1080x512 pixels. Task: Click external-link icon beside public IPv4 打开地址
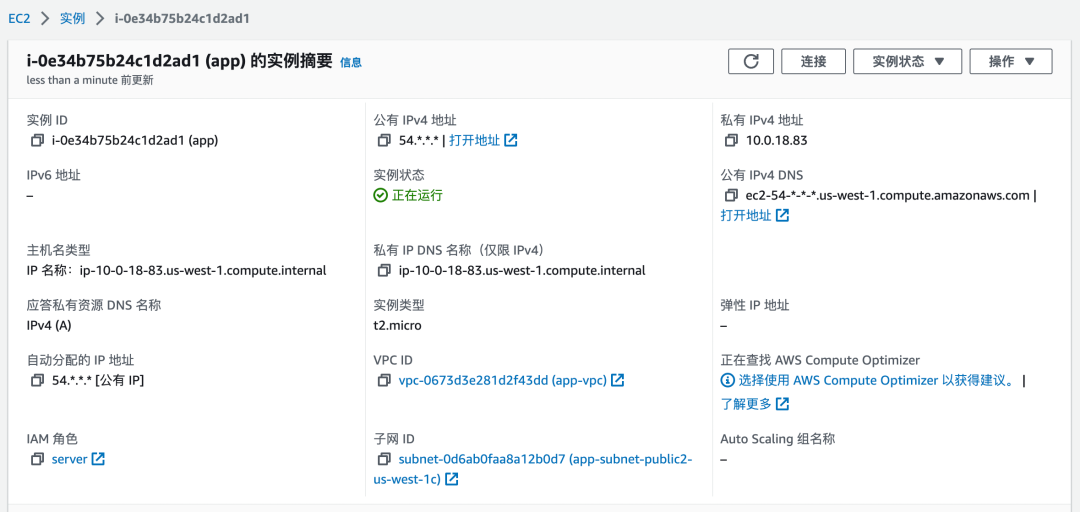click(510, 141)
